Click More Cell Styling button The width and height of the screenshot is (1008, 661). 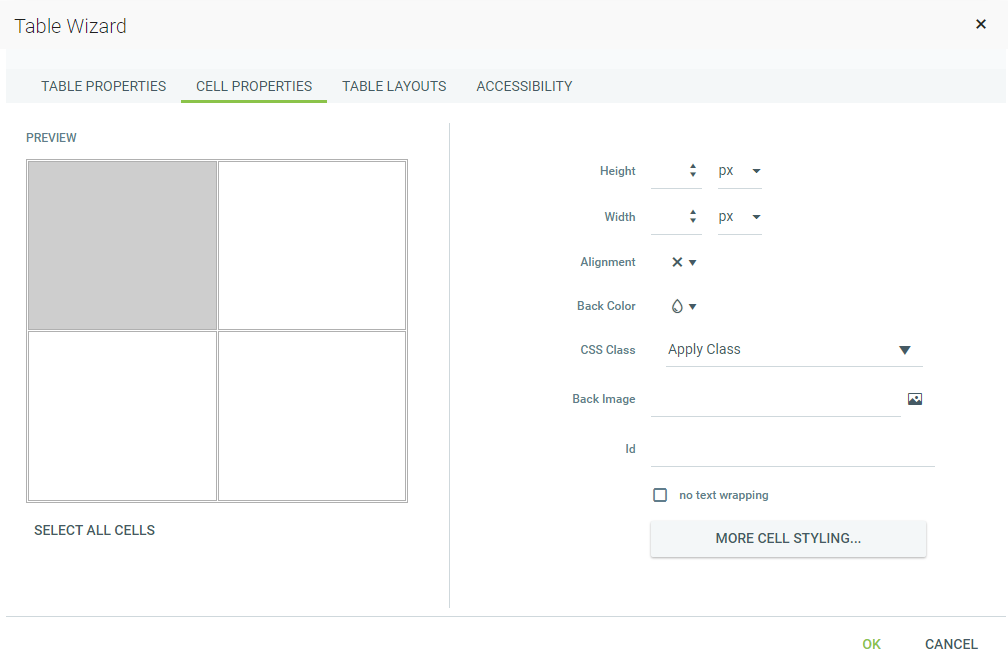coord(788,539)
